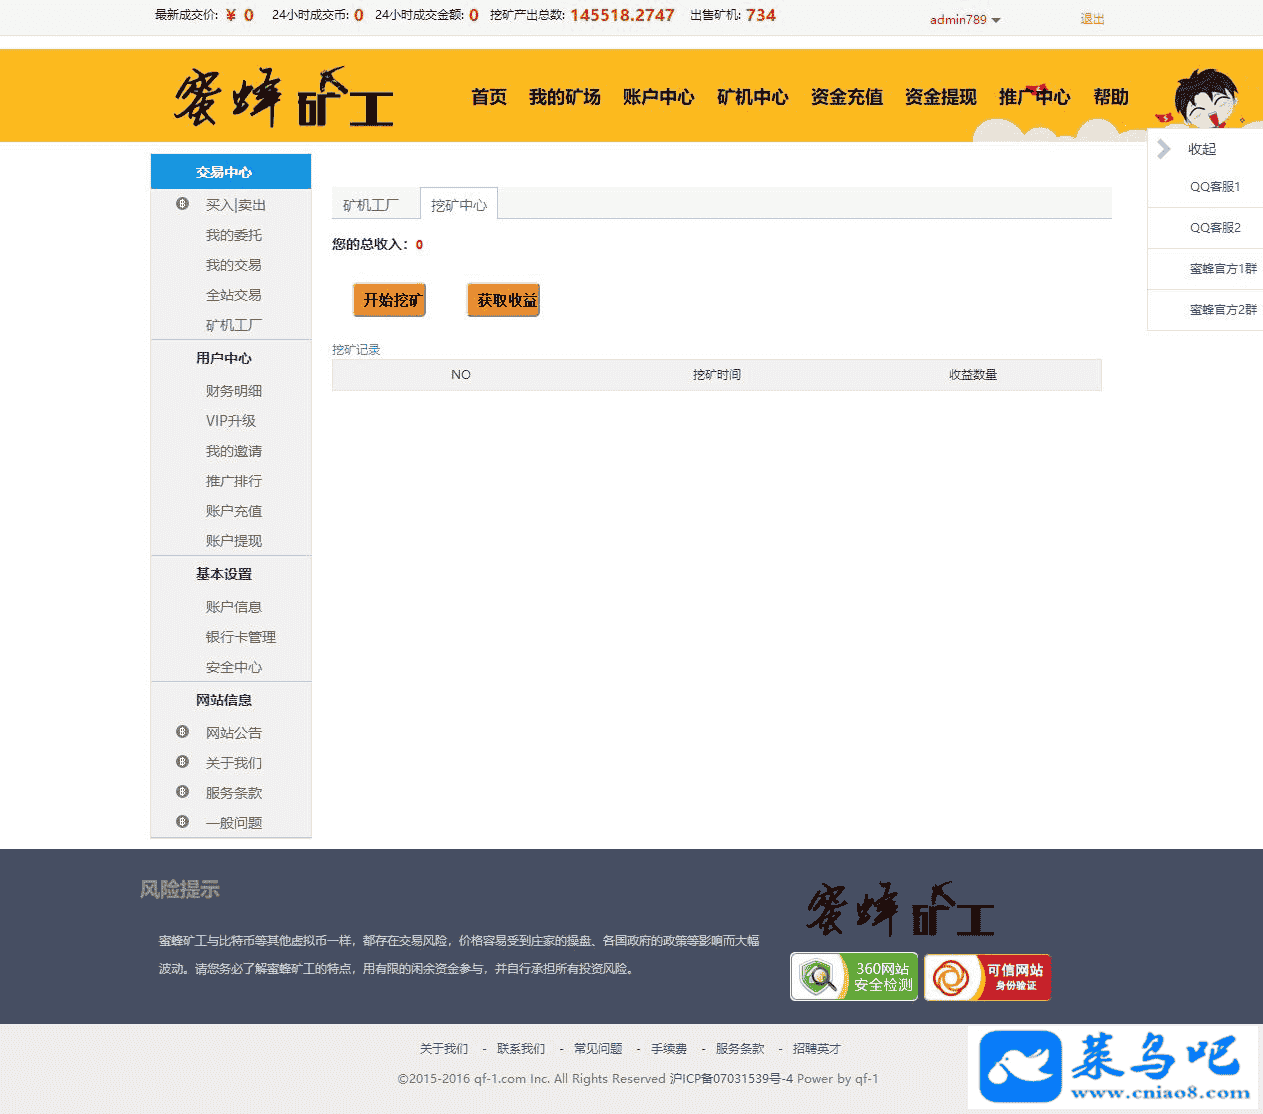The height and width of the screenshot is (1114, 1263).
Task: Click the trusted website verification badge
Action: tap(987, 977)
